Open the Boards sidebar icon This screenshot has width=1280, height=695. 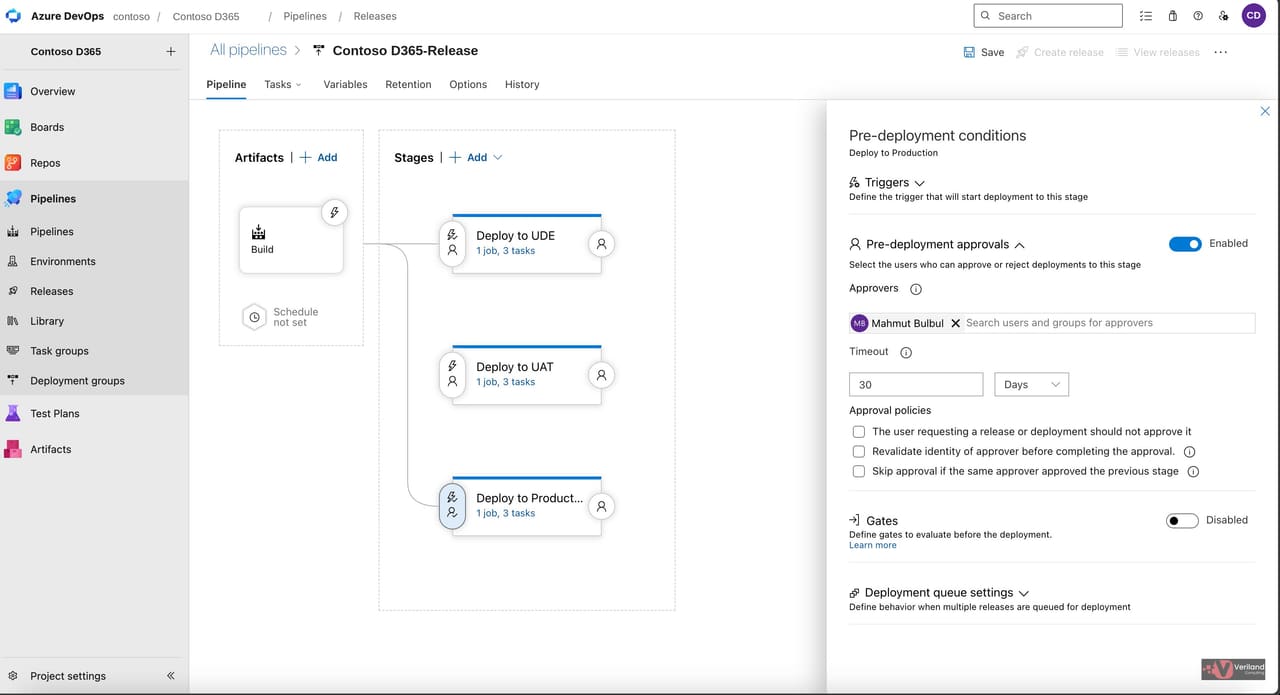13,127
